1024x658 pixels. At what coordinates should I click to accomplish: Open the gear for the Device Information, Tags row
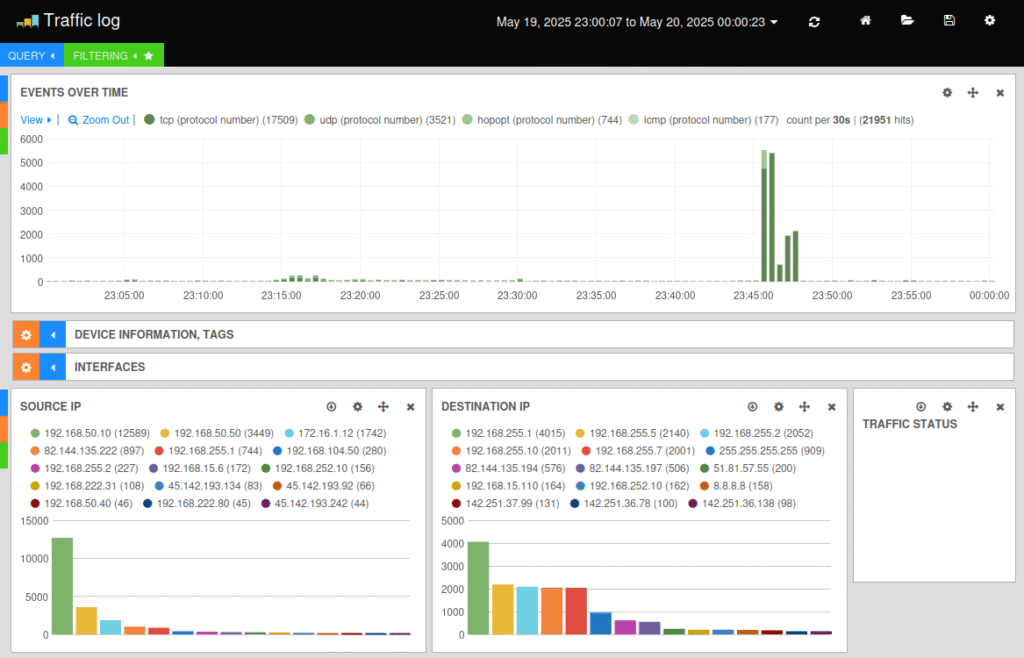[26, 335]
